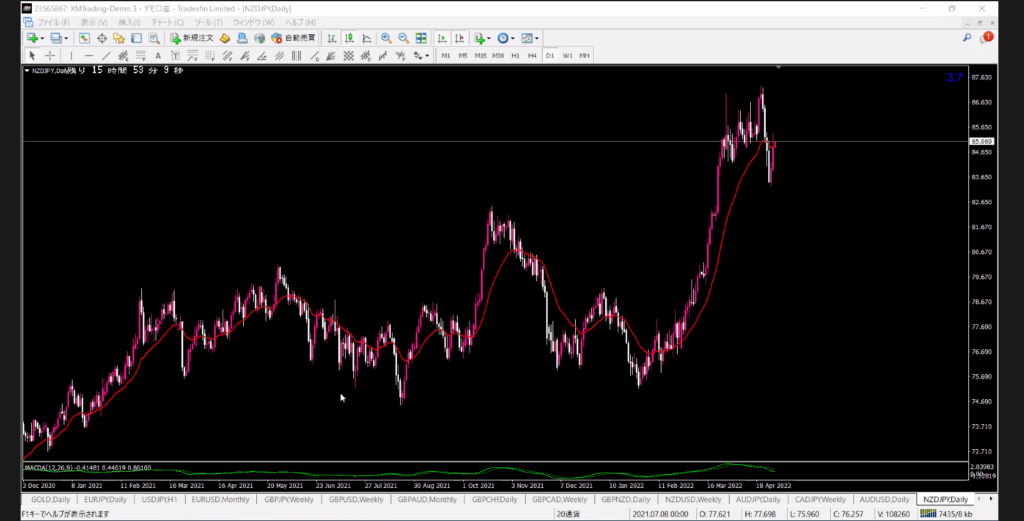Switch timeframe to MN
This screenshot has height=521, width=1024.
pos(584,56)
